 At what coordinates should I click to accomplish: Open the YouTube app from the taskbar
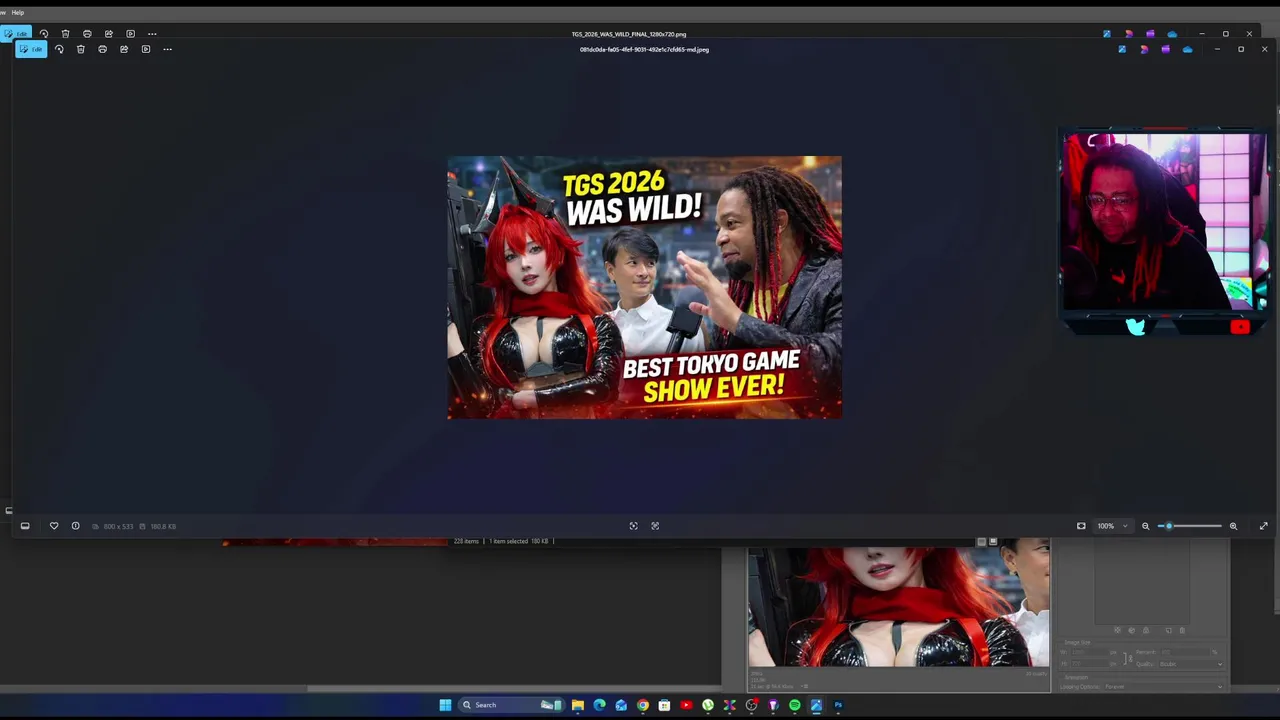point(686,705)
